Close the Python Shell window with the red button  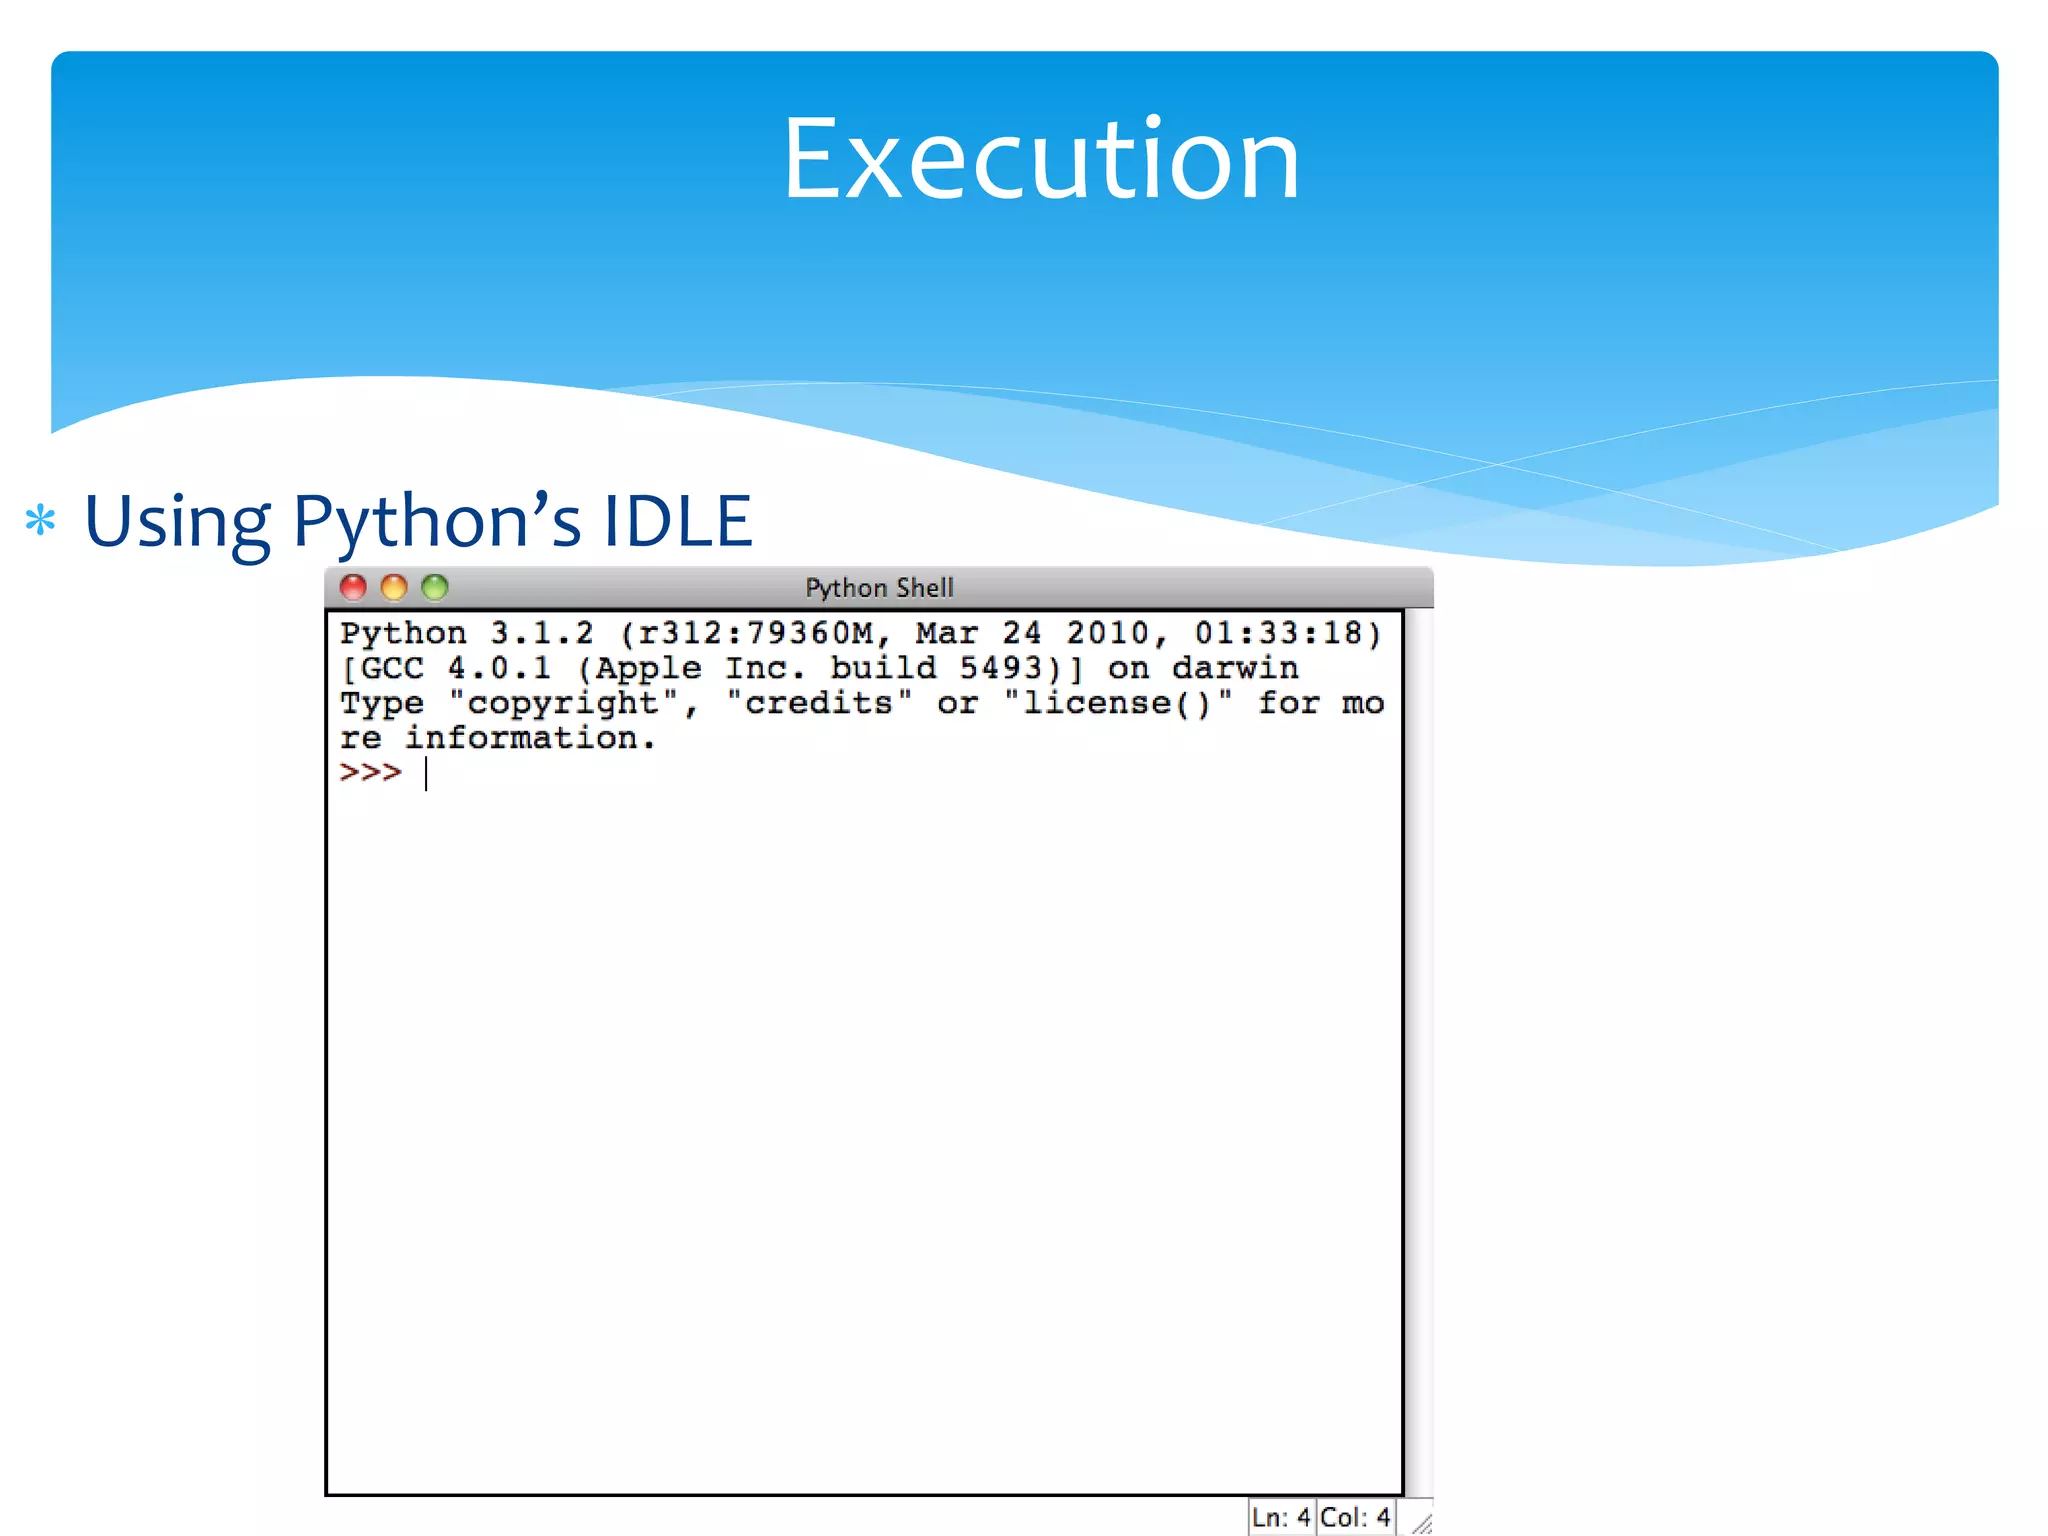click(354, 587)
